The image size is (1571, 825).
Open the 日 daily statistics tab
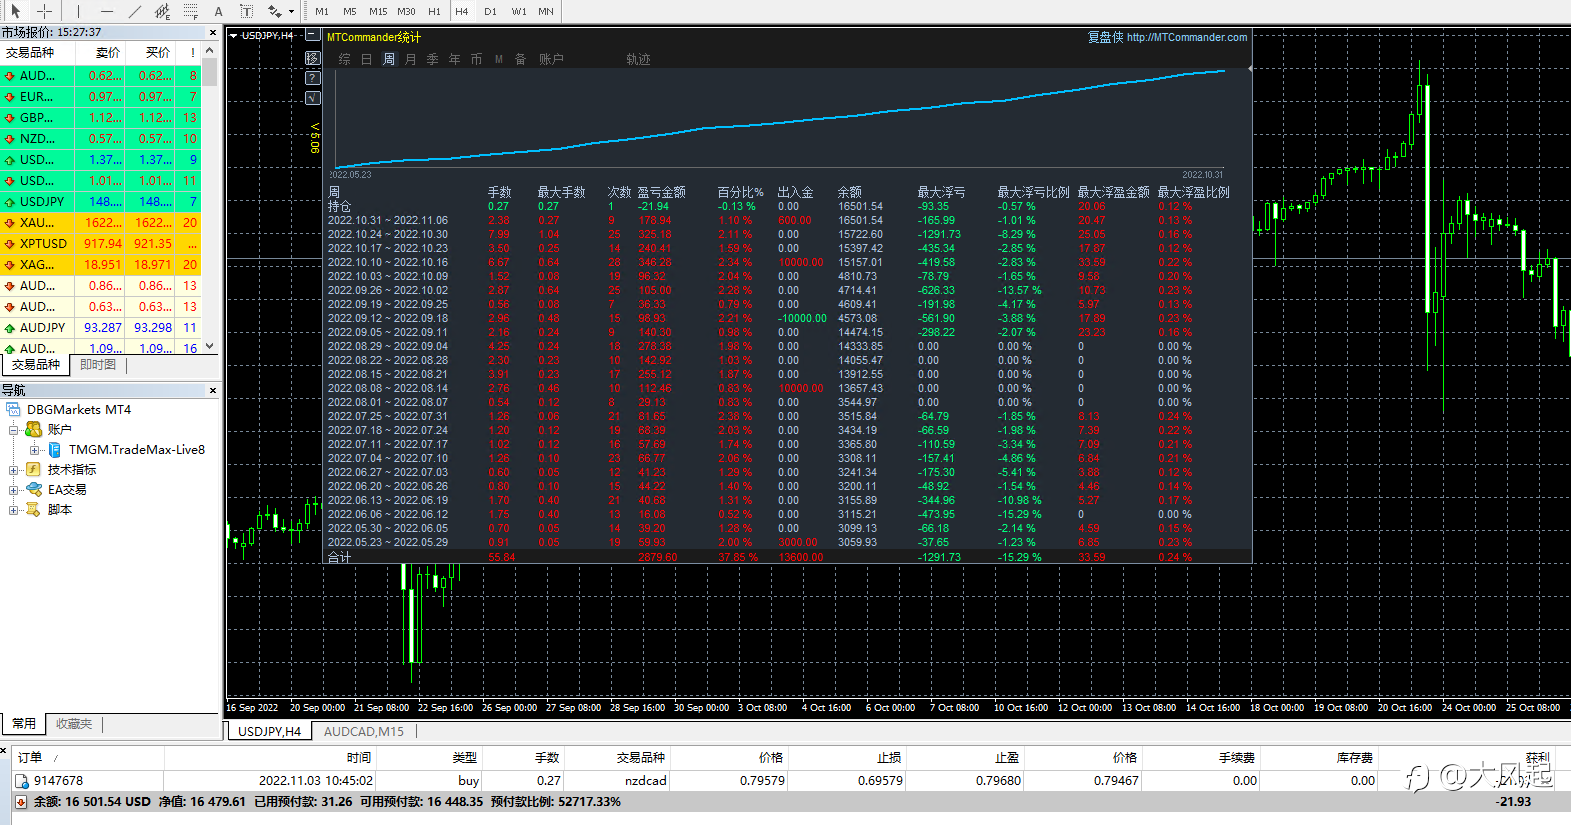click(366, 60)
